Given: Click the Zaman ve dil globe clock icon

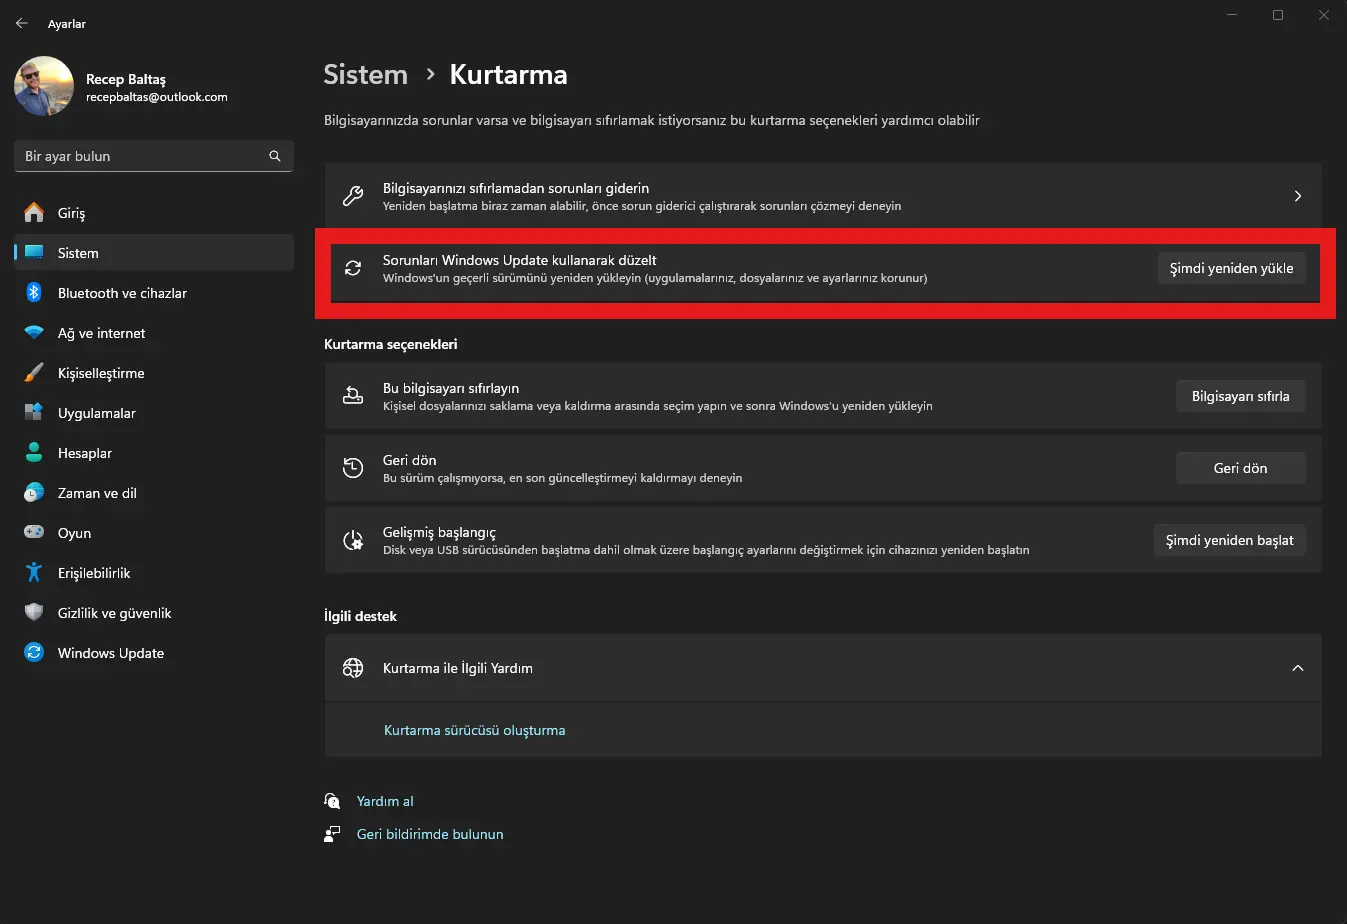Looking at the screenshot, I should coord(34,493).
